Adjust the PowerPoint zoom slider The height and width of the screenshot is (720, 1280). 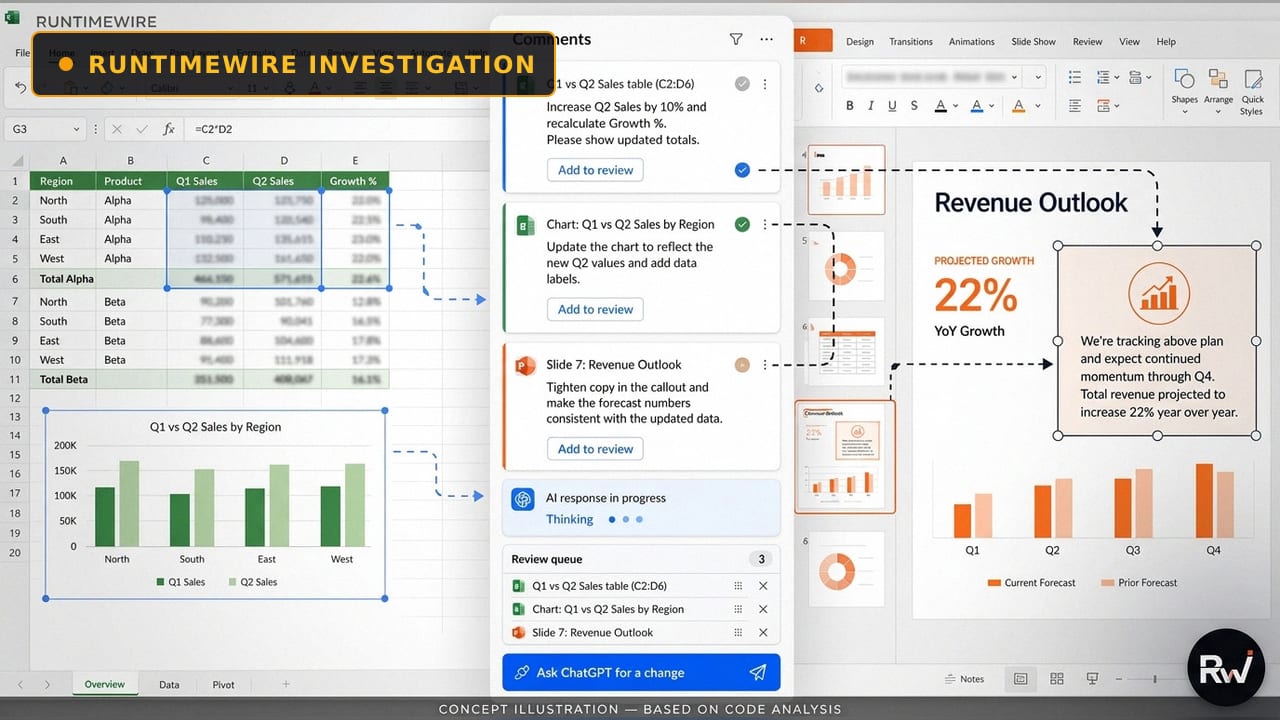coord(1155,679)
